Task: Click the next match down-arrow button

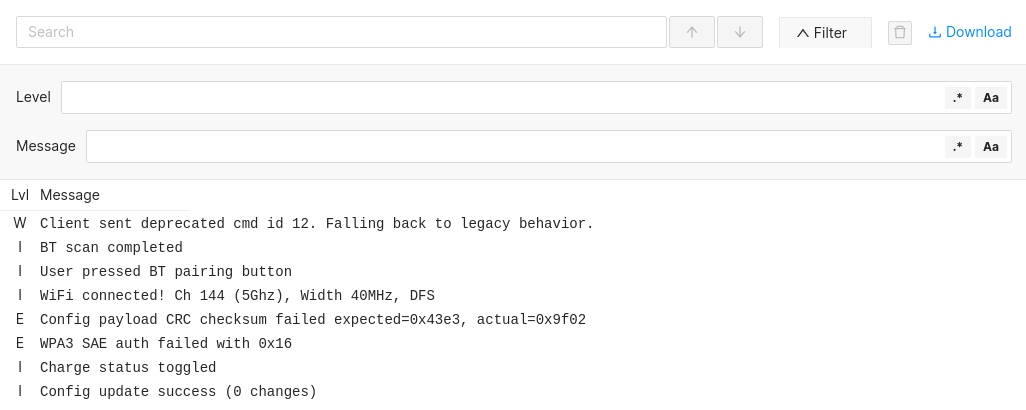Action: pyautogui.click(x=740, y=32)
